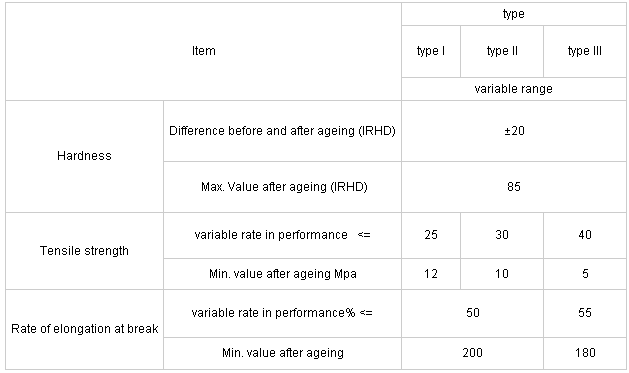Screen dimensions: 629x373
Task: Select Min. value after ageing Mpa cell
Action: (282, 274)
